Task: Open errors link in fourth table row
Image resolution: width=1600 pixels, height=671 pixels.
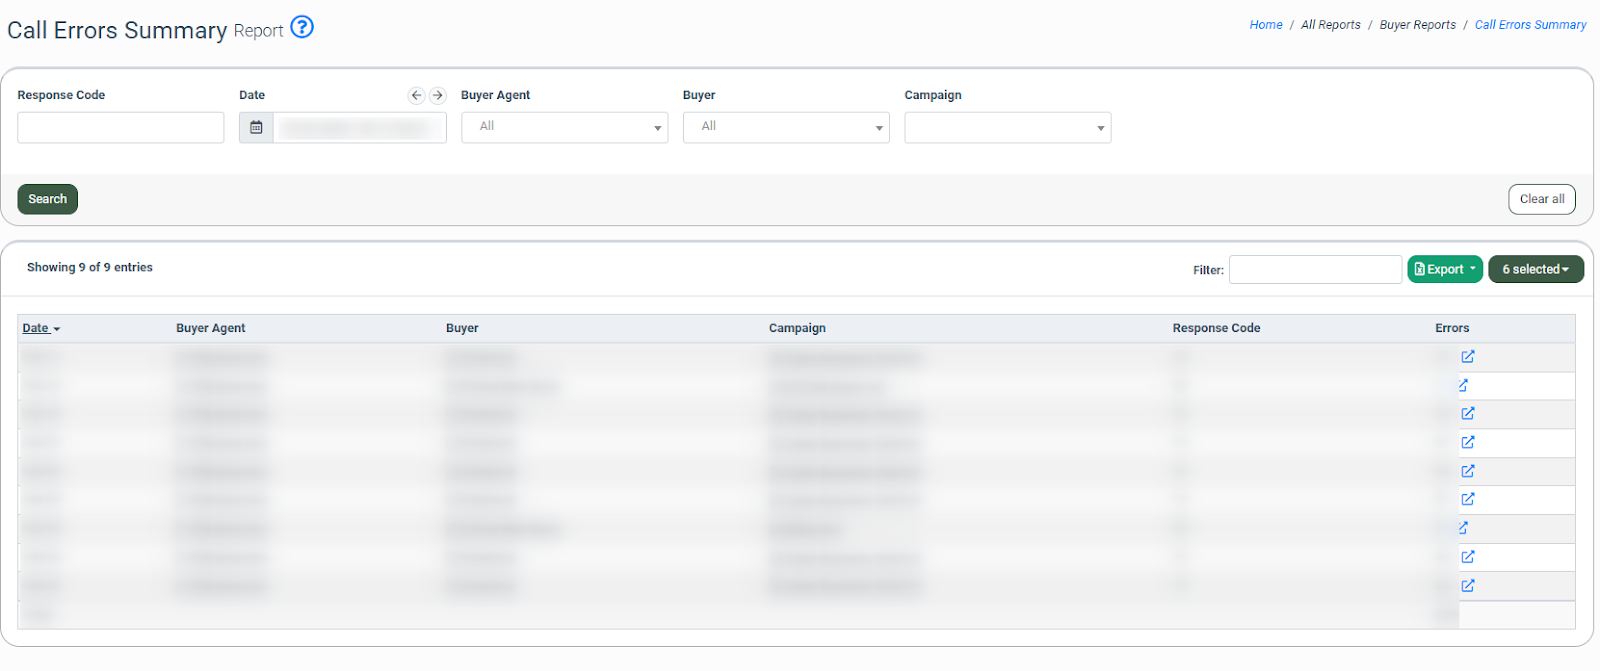Action: point(1467,442)
